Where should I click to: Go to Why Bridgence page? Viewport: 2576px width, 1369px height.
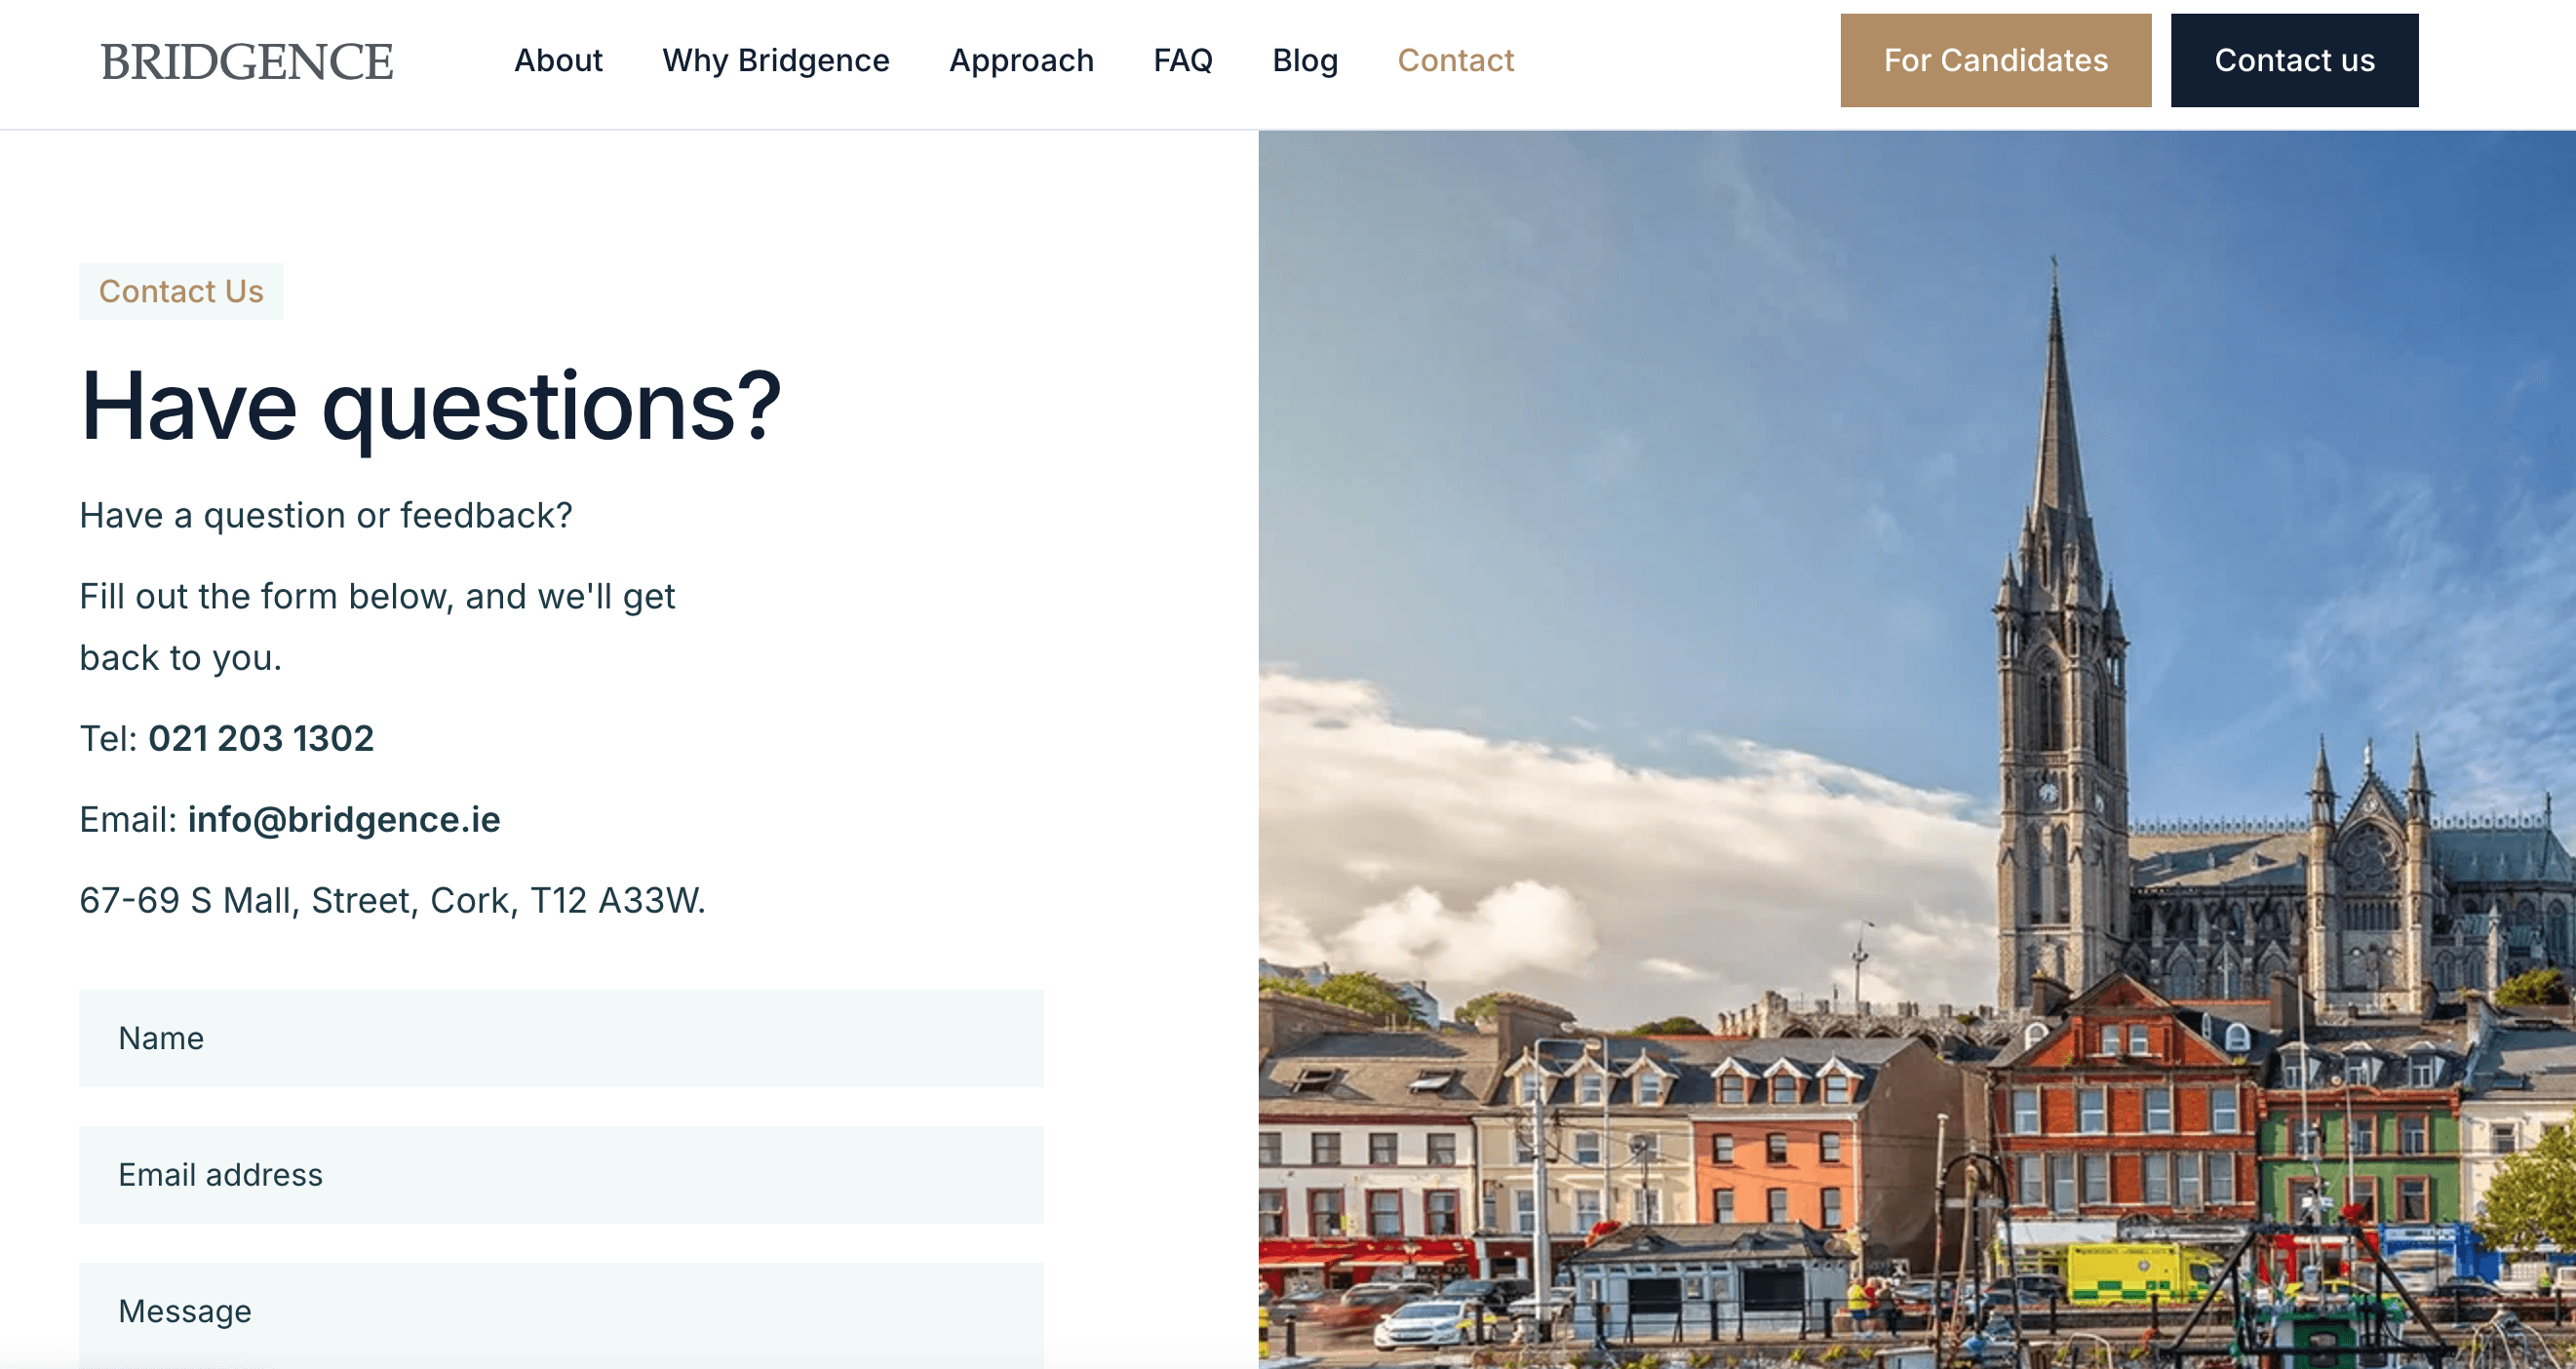point(775,61)
